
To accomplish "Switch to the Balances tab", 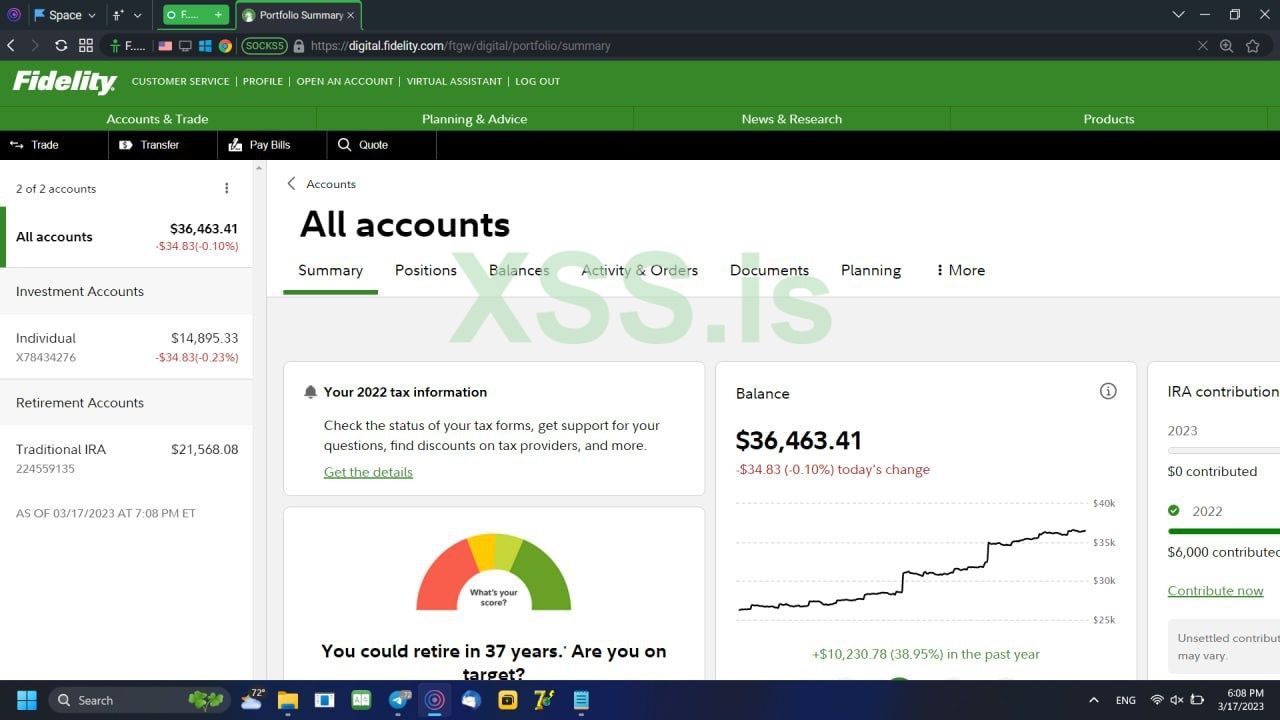I will tap(519, 270).
